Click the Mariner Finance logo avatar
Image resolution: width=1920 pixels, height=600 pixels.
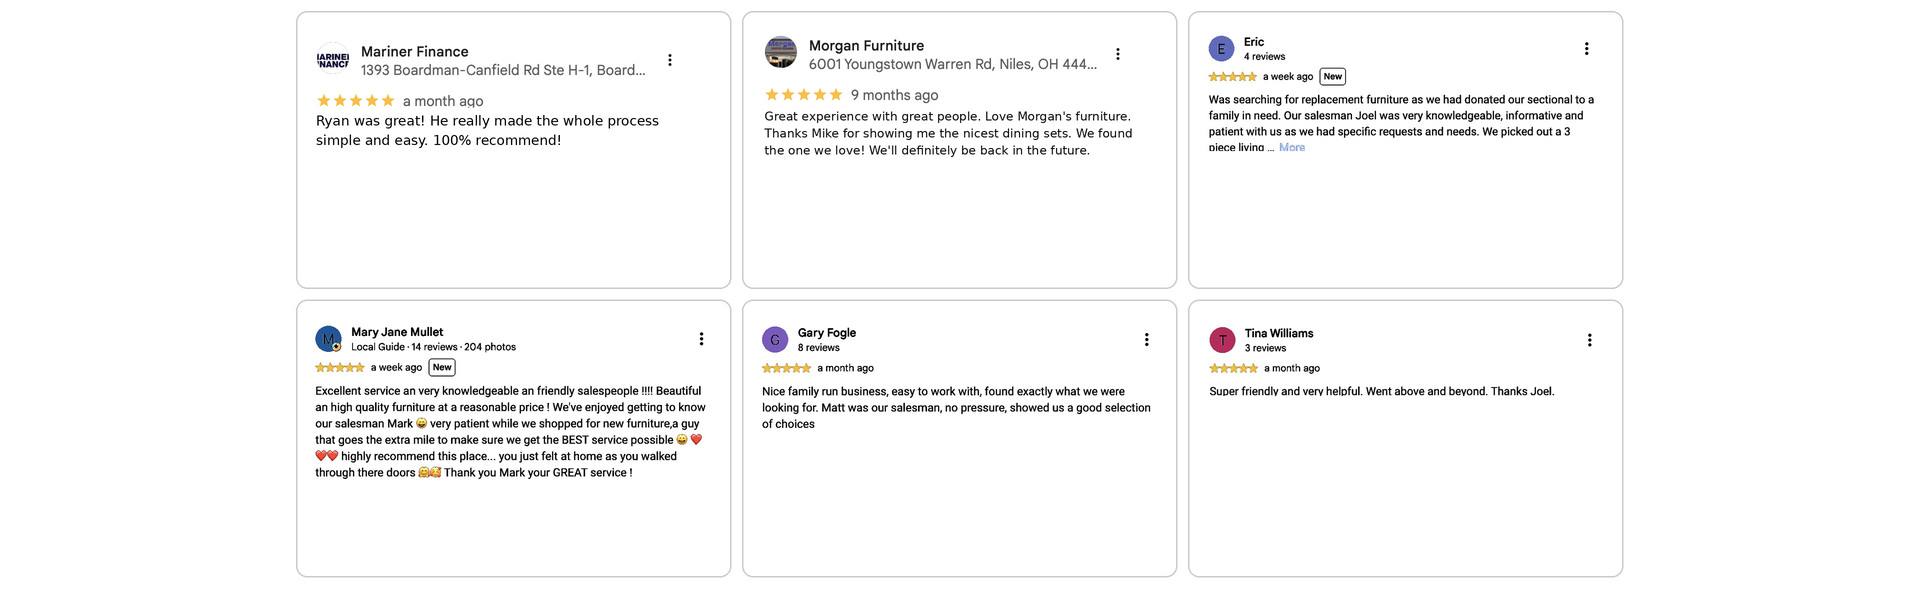333,60
